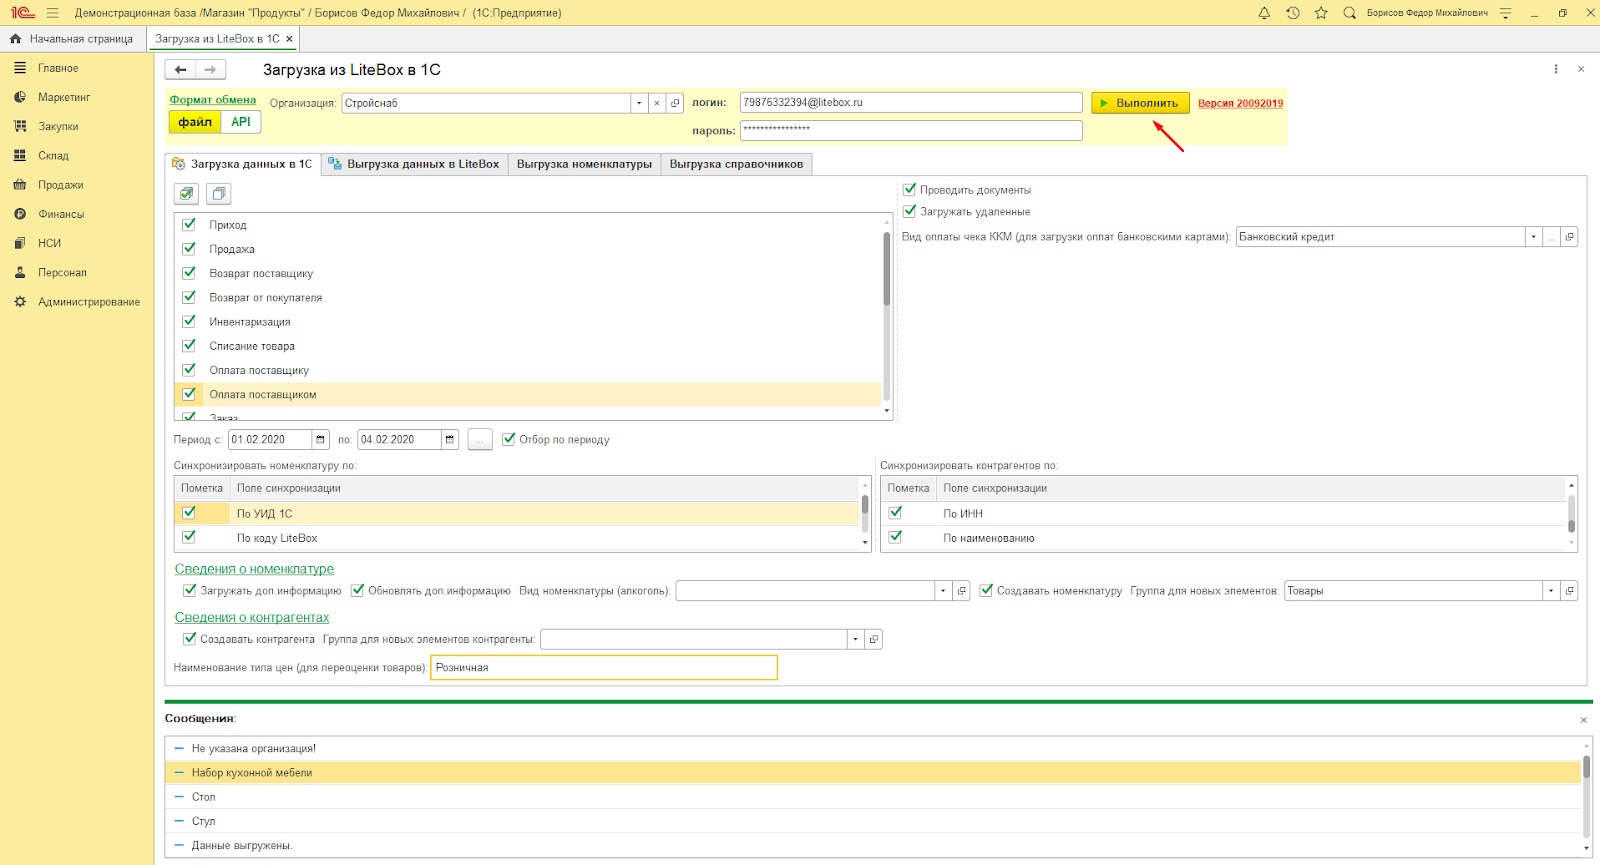Open calendar for period start date
This screenshot has height=865, width=1600.
click(320, 440)
